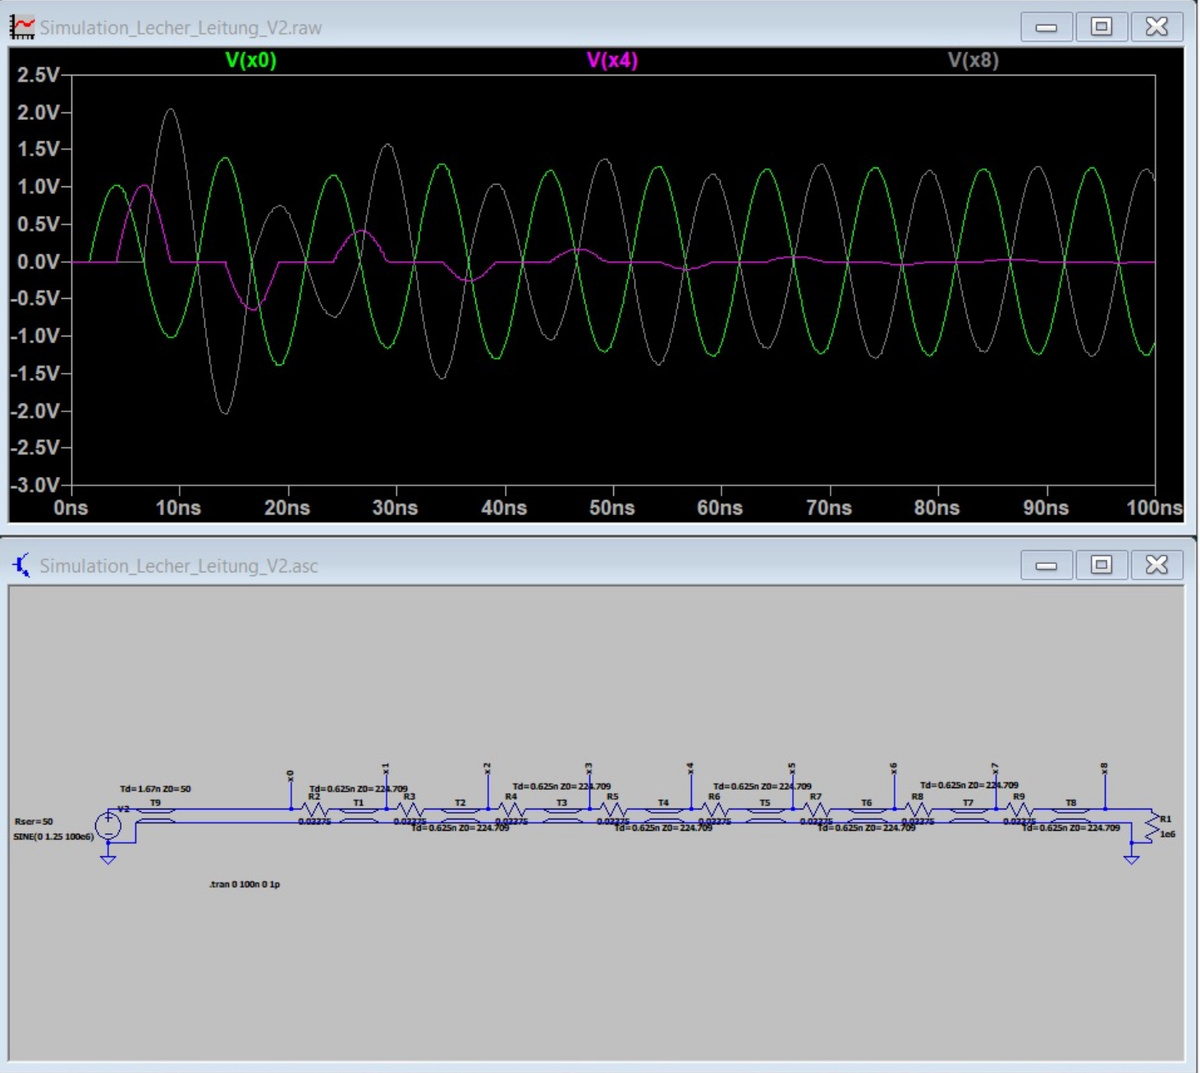Select transmission line T6
Viewport: 1200px width, 1073px height.
tap(866, 815)
